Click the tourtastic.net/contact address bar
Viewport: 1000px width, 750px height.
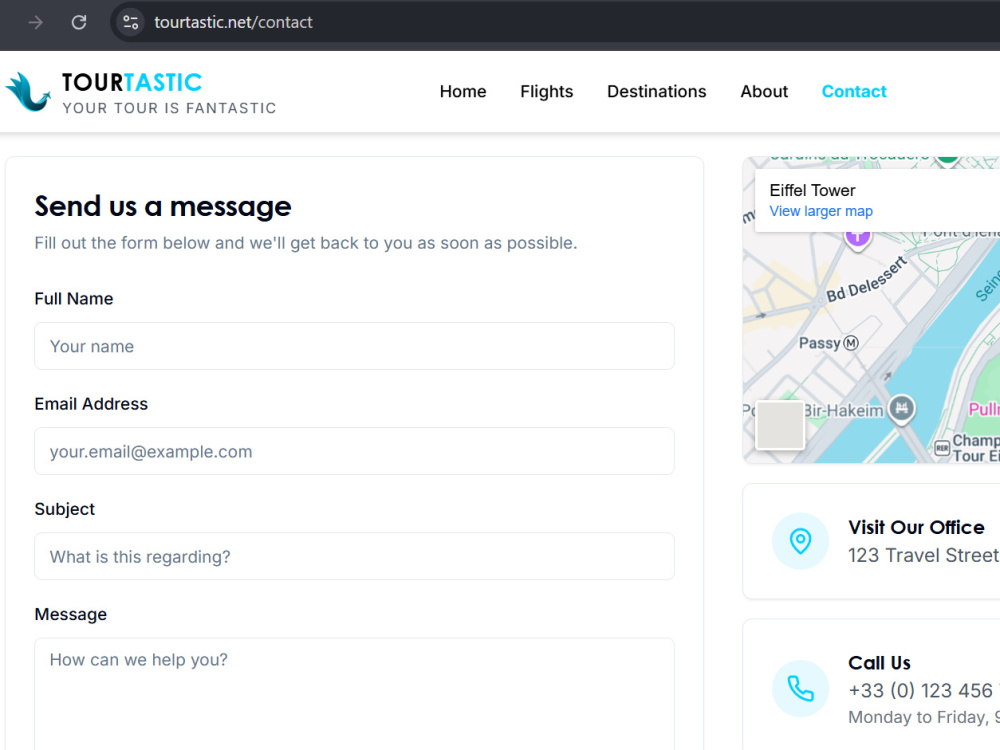pos(233,22)
